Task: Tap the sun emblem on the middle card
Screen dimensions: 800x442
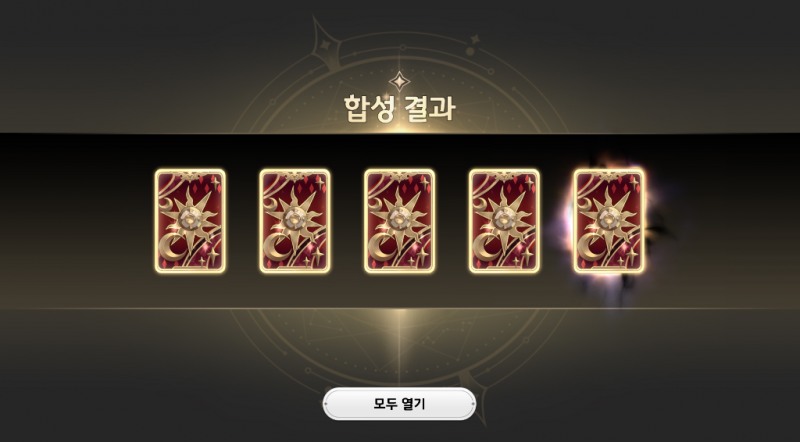Action: point(403,218)
